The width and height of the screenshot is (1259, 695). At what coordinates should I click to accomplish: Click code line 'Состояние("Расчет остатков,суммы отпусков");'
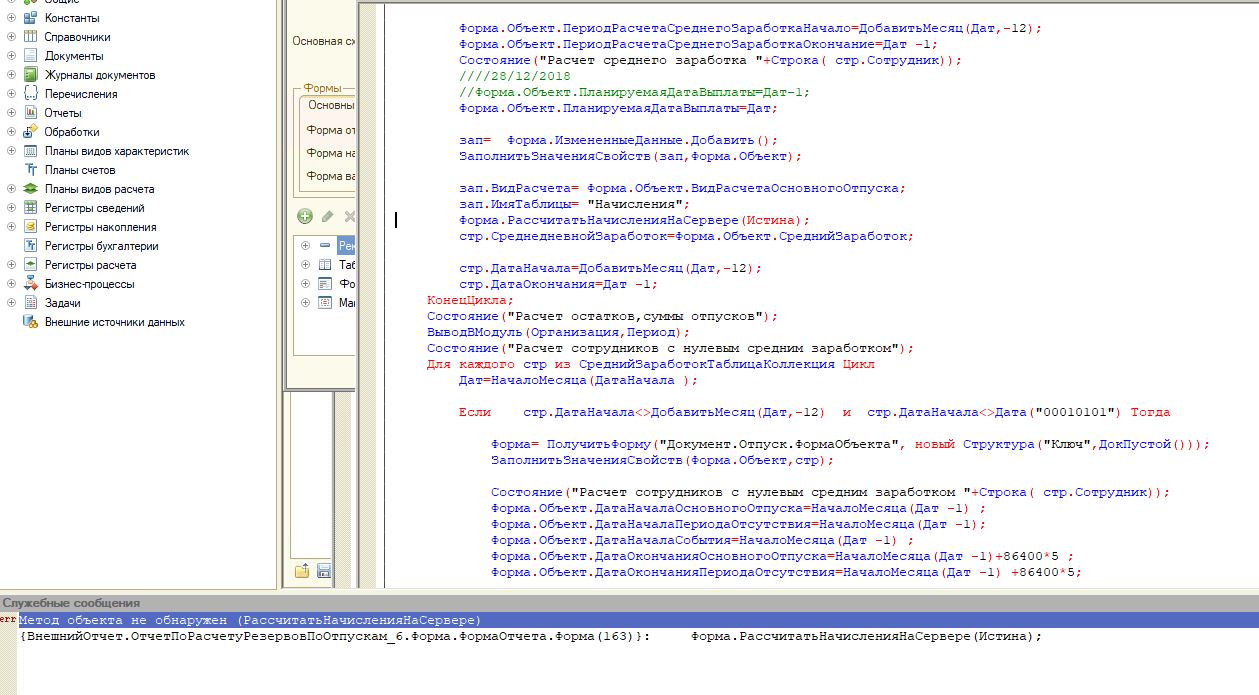[603, 316]
